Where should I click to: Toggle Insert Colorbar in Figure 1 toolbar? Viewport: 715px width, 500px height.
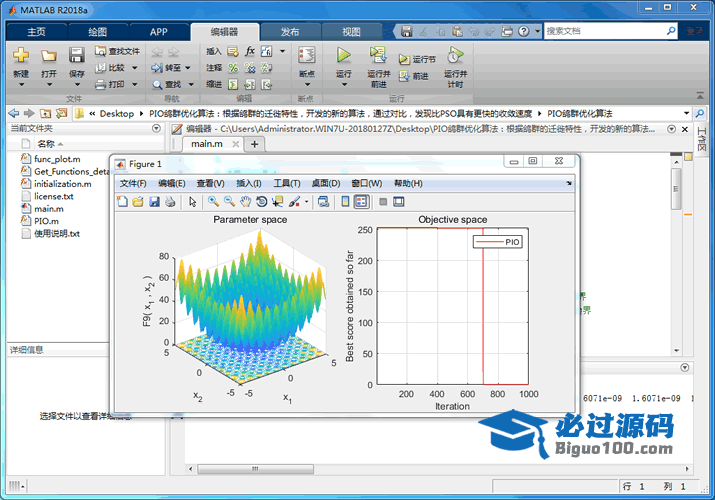click(x=345, y=201)
